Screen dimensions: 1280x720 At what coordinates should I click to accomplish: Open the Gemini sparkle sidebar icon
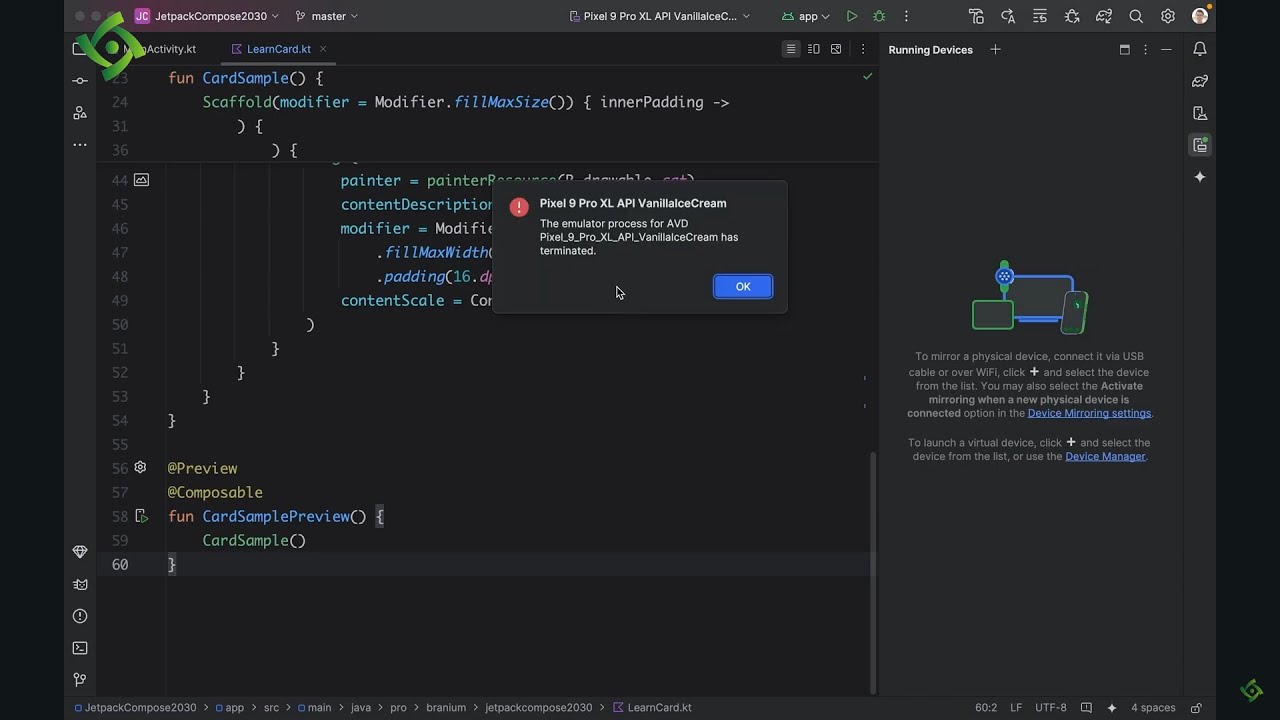point(1200,177)
